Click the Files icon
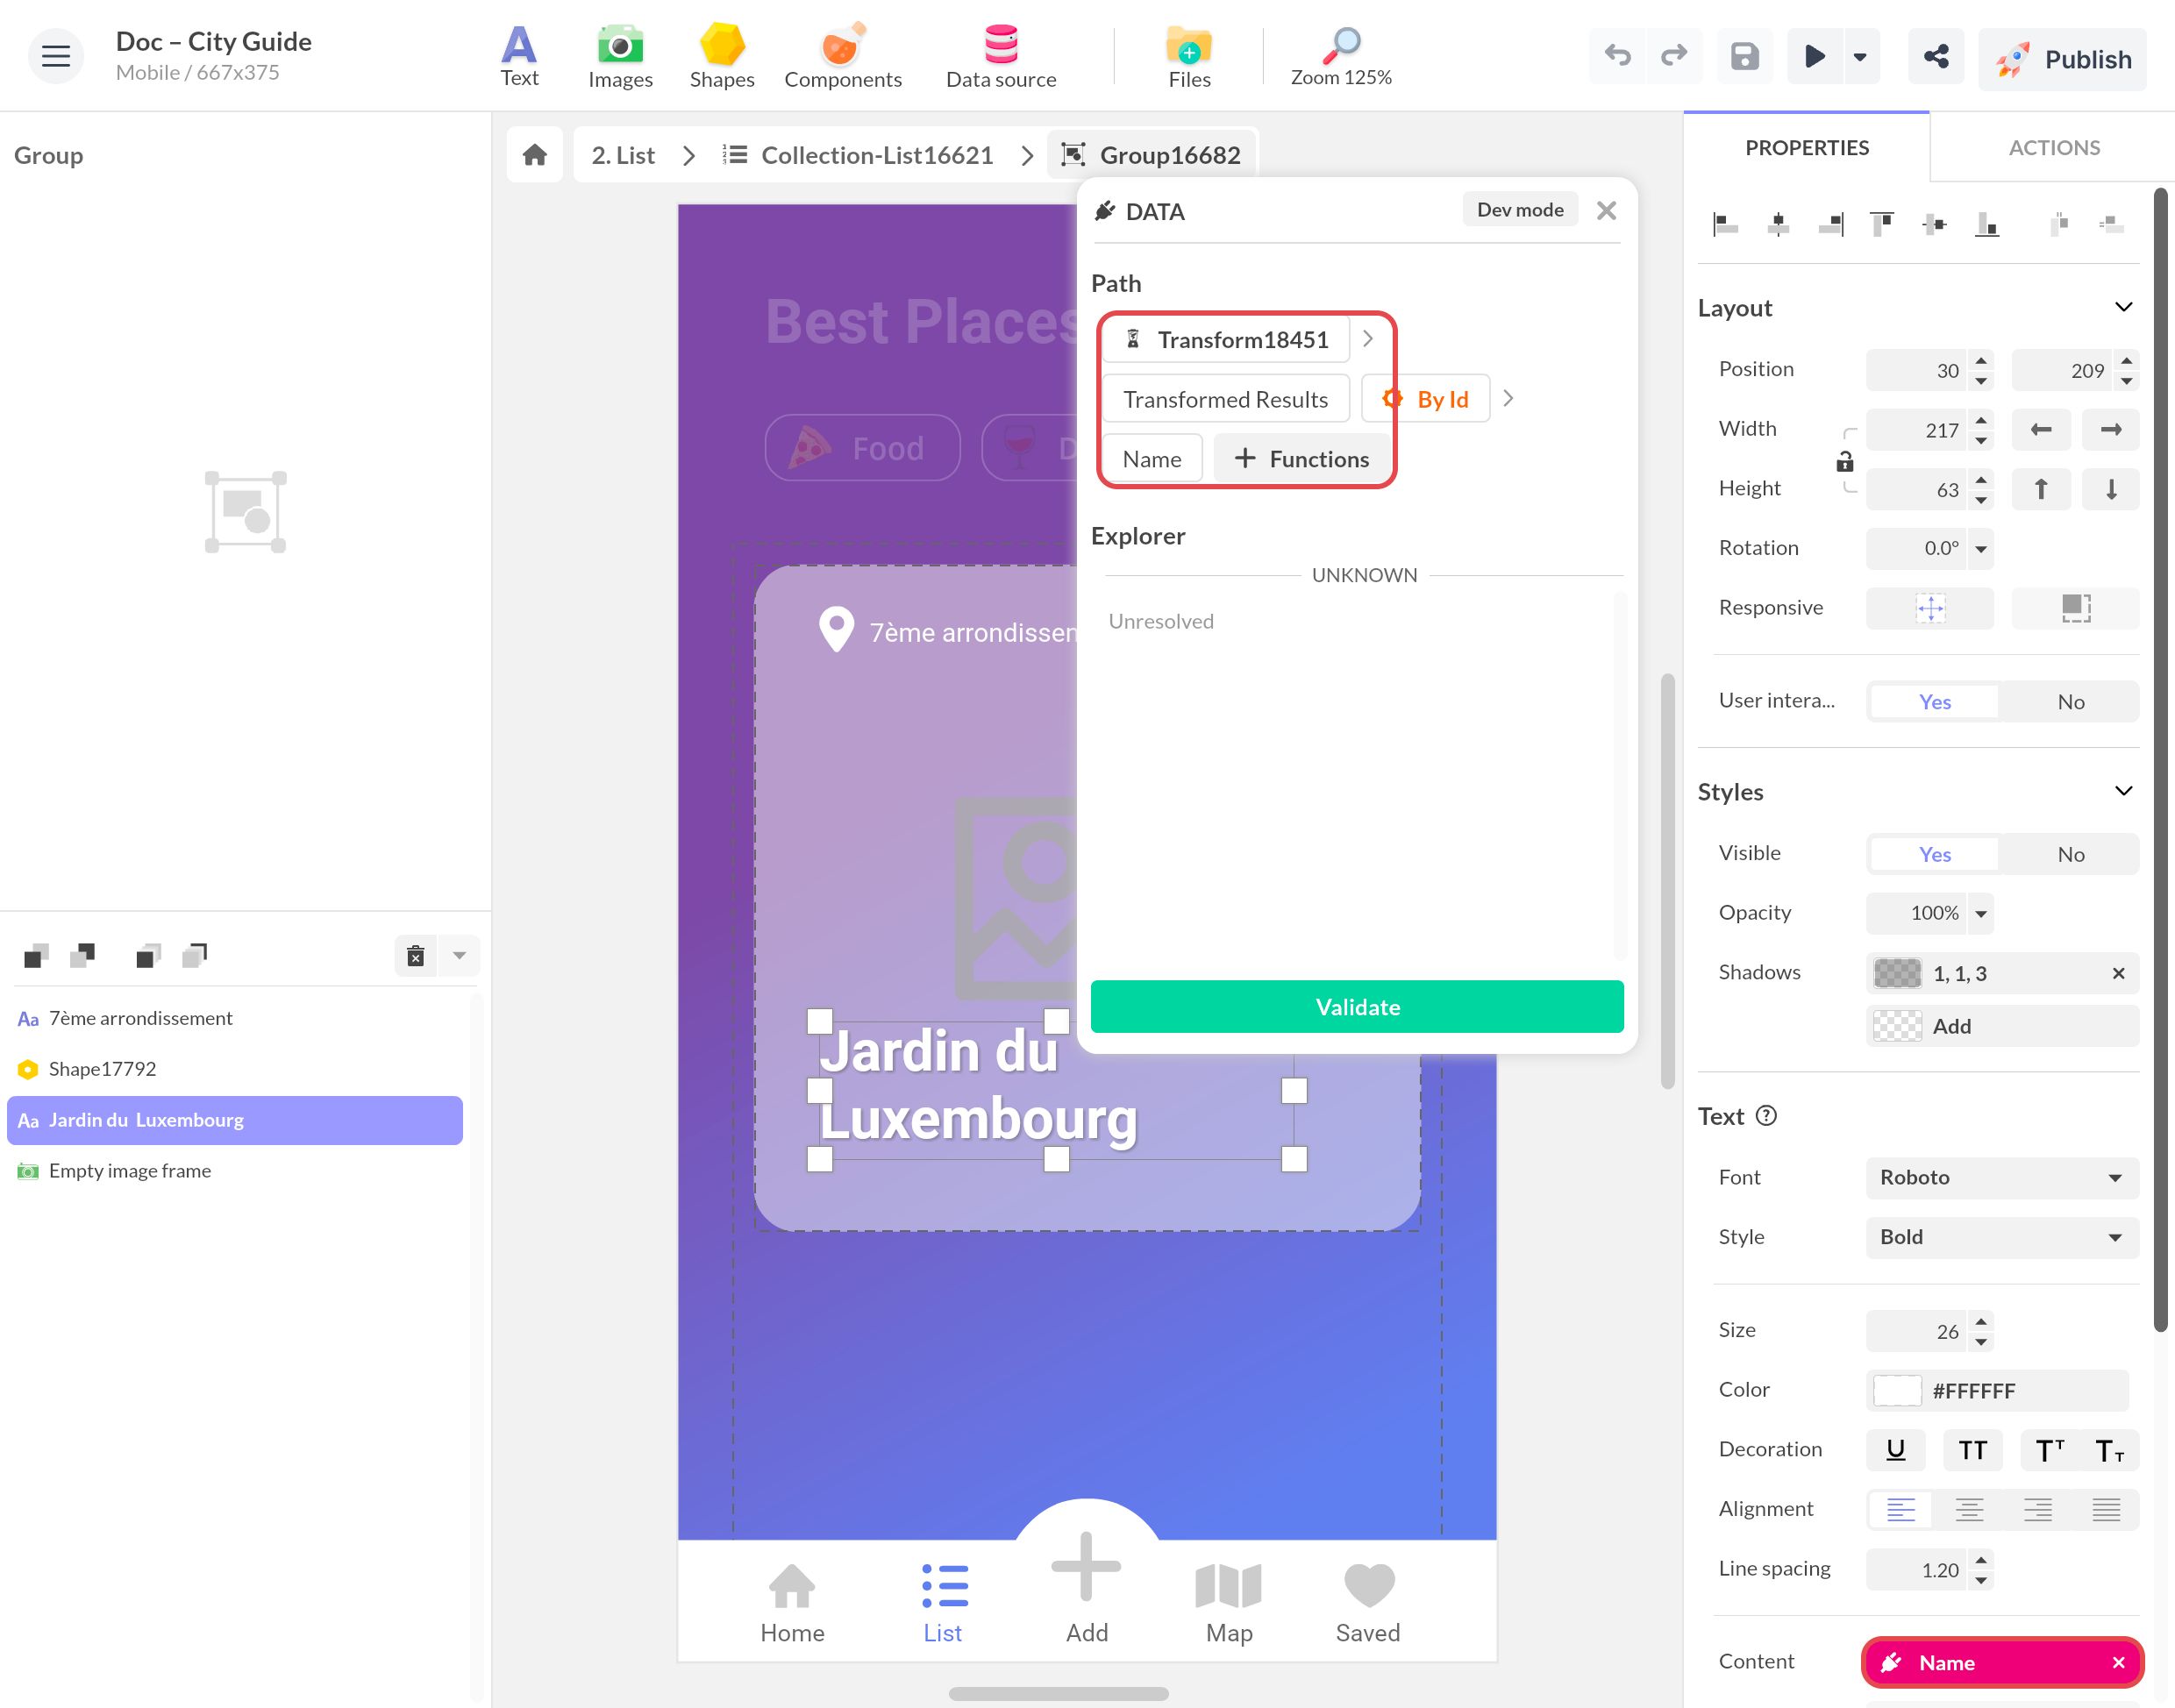The image size is (2175, 1708). pos(1189,57)
